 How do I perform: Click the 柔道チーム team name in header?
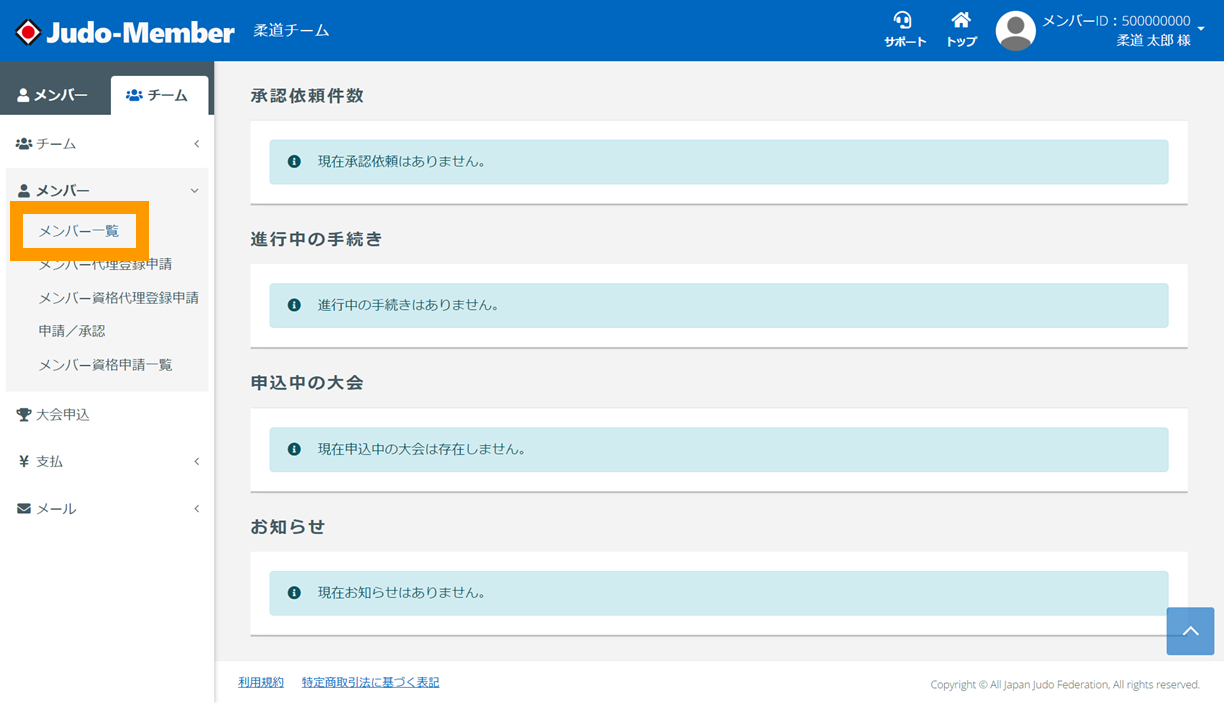point(291,31)
